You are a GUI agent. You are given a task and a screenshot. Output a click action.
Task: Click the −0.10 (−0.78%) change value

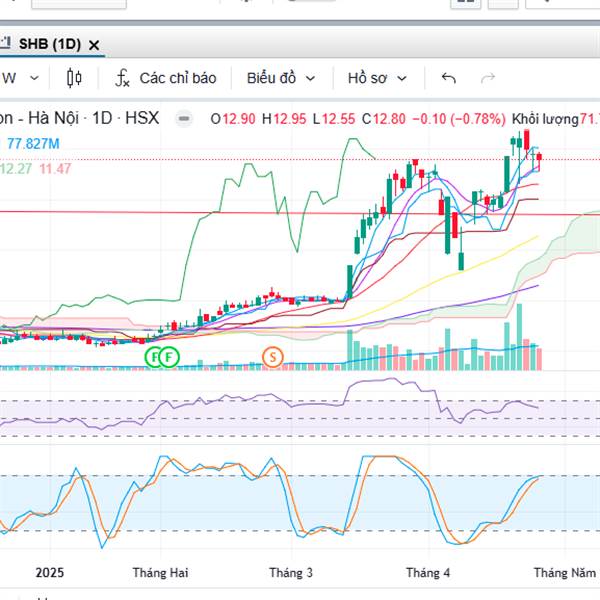pos(459,119)
